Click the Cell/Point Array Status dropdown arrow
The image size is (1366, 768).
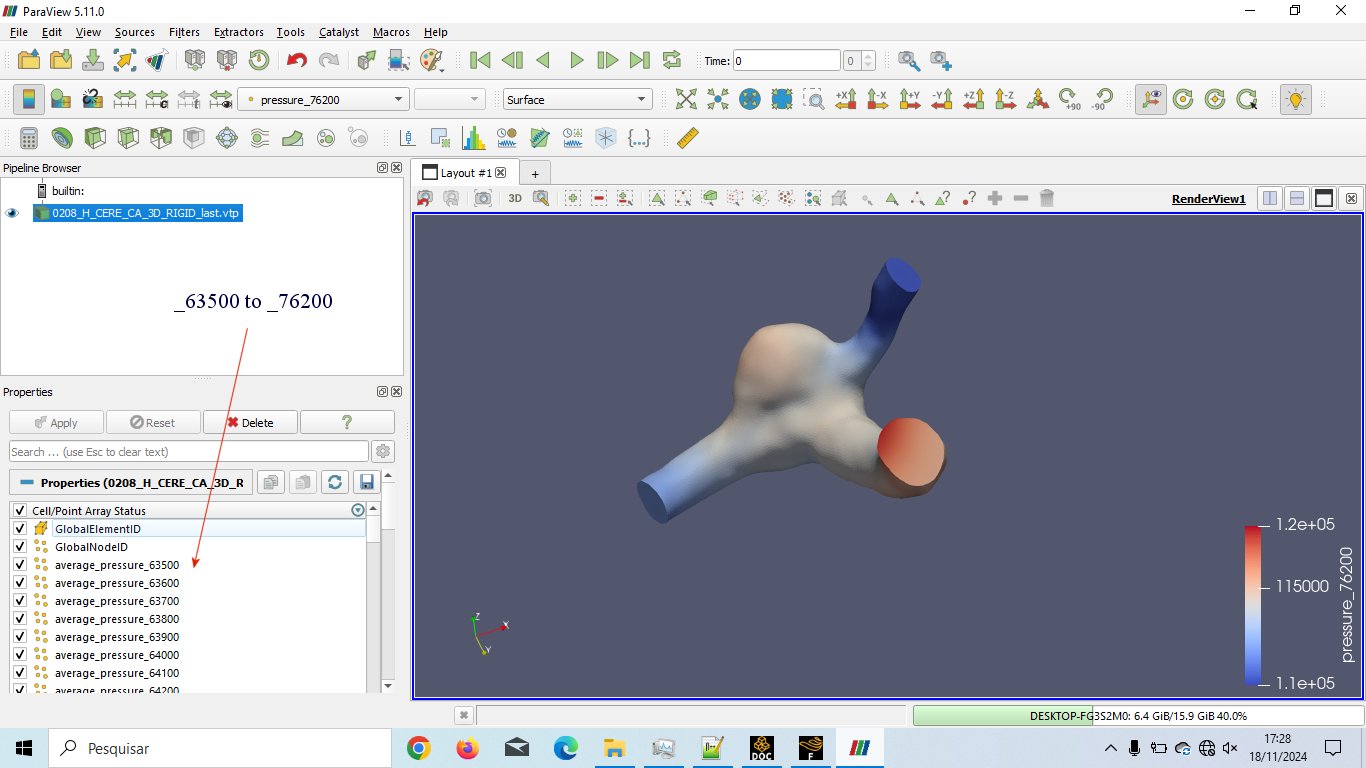[358, 510]
